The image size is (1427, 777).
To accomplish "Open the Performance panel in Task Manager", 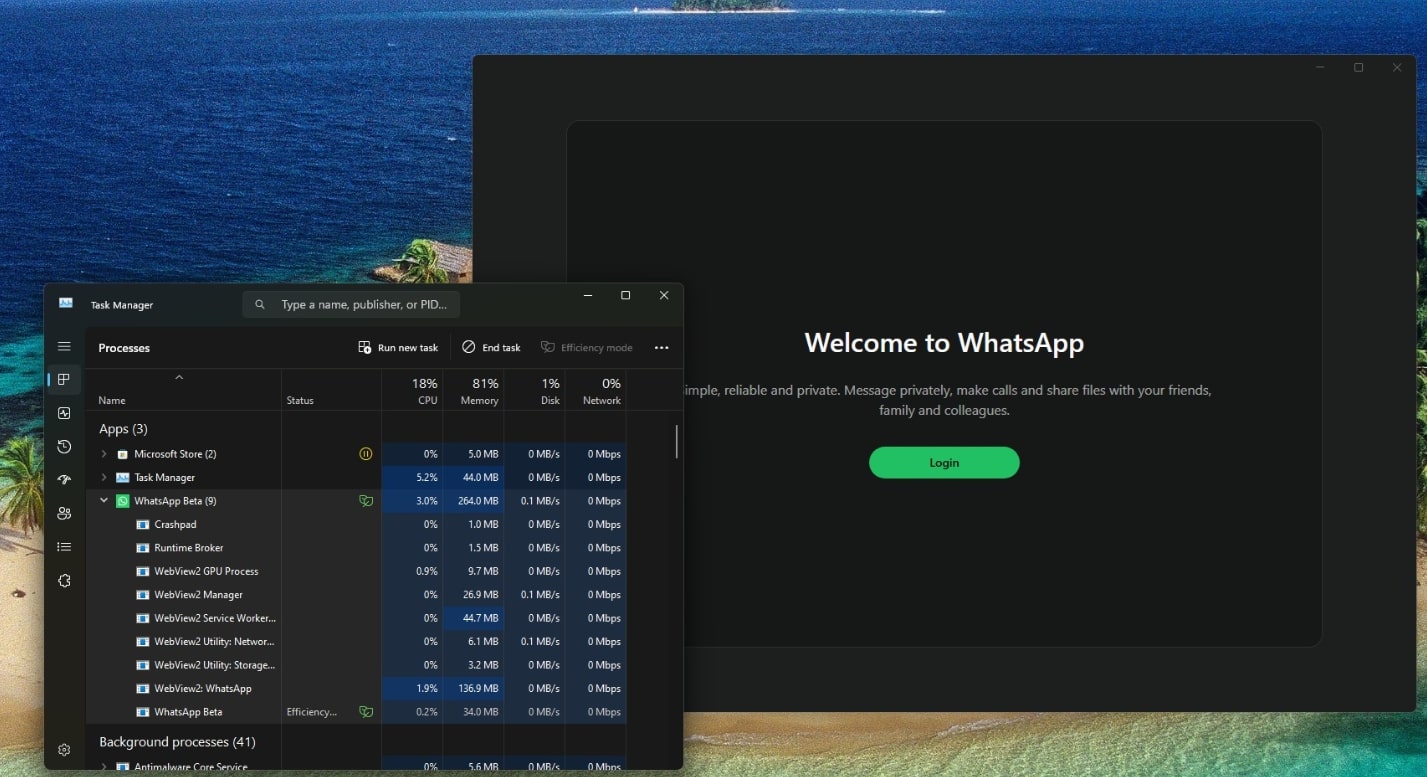I will point(64,413).
